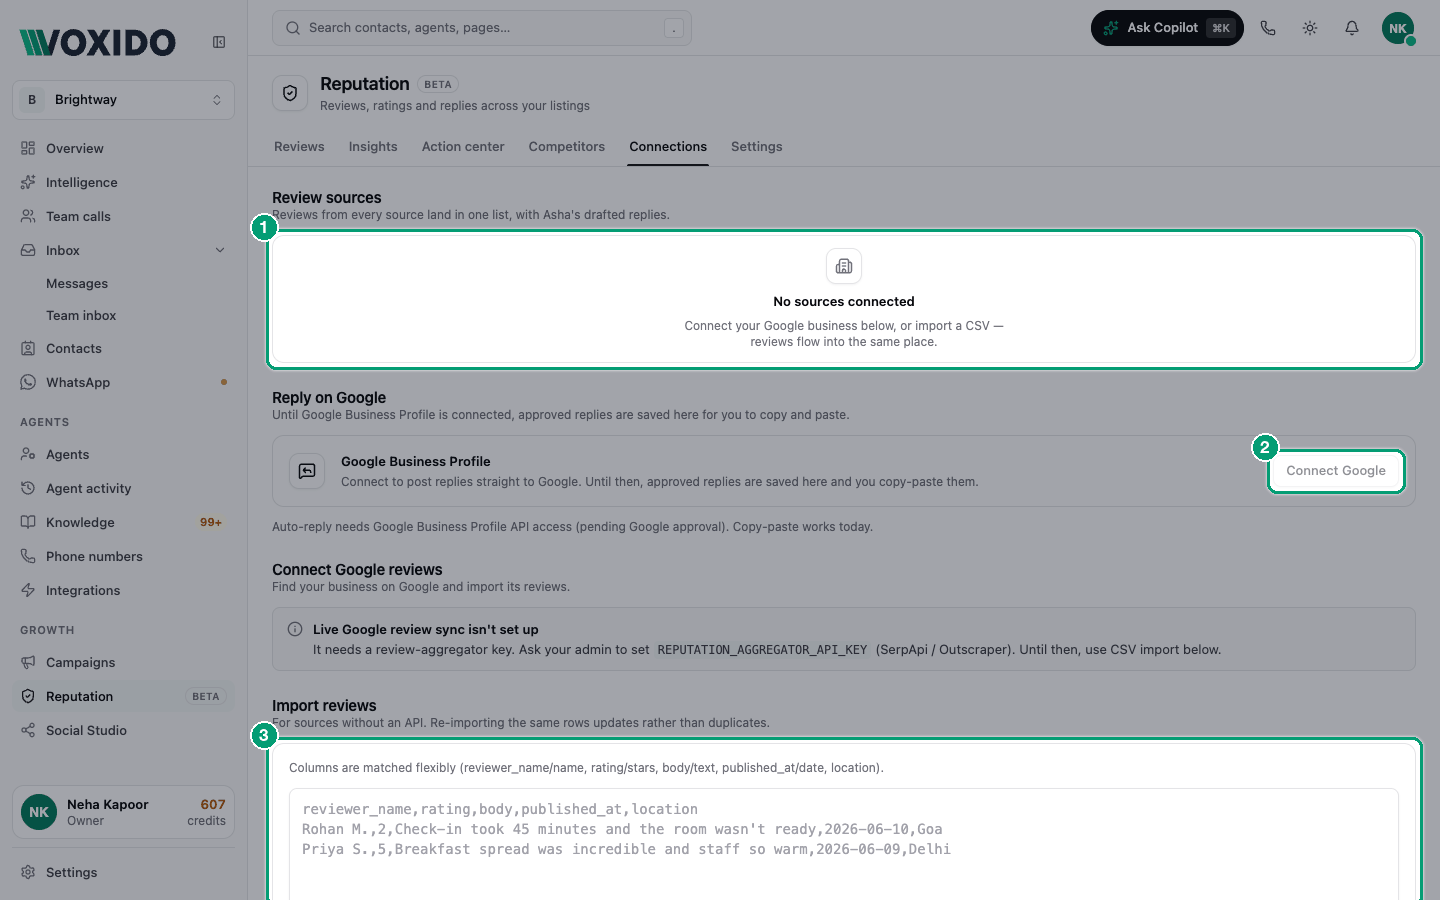Viewport: 1440px width, 900px height.
Task: Open the phone dialer icon
Action: [x=1268, y=28]
